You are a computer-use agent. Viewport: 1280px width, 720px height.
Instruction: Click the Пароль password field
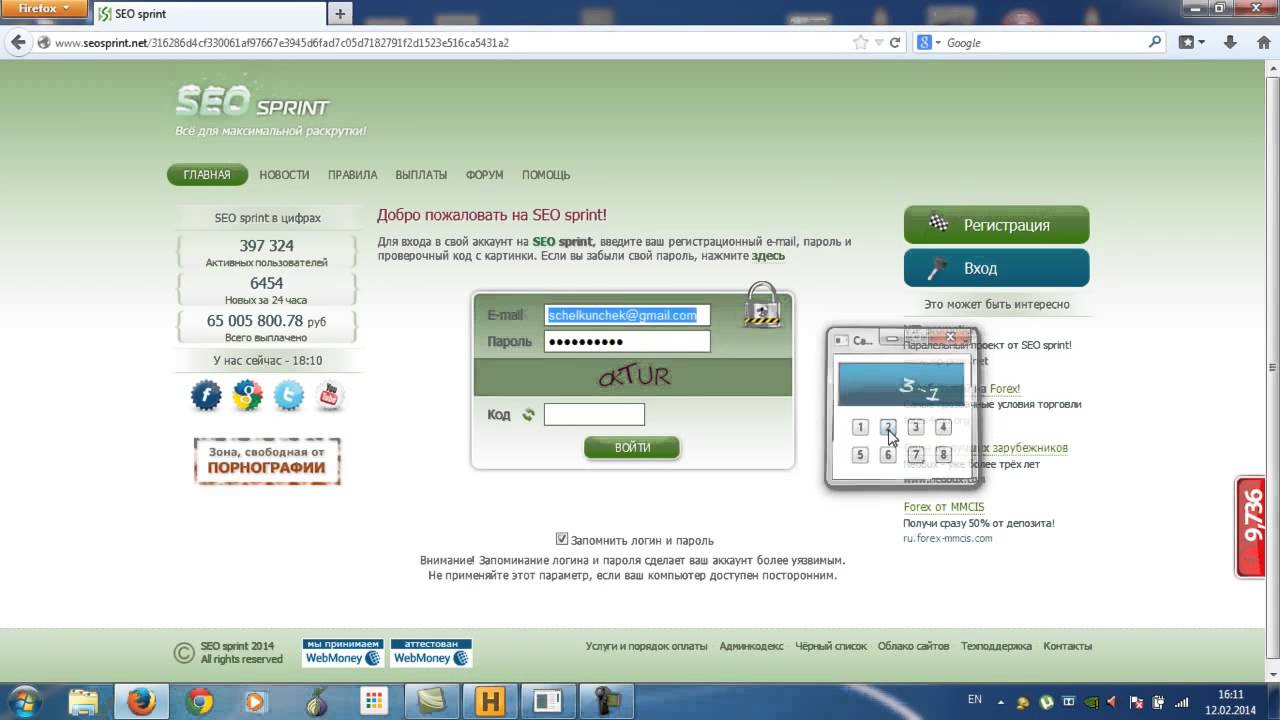627,342
